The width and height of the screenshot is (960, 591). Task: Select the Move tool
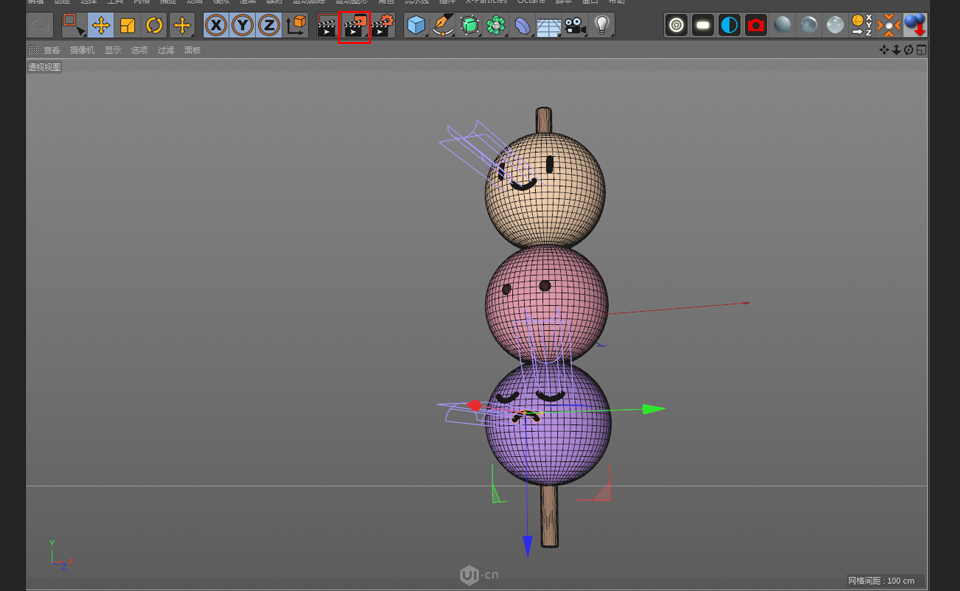103,25
